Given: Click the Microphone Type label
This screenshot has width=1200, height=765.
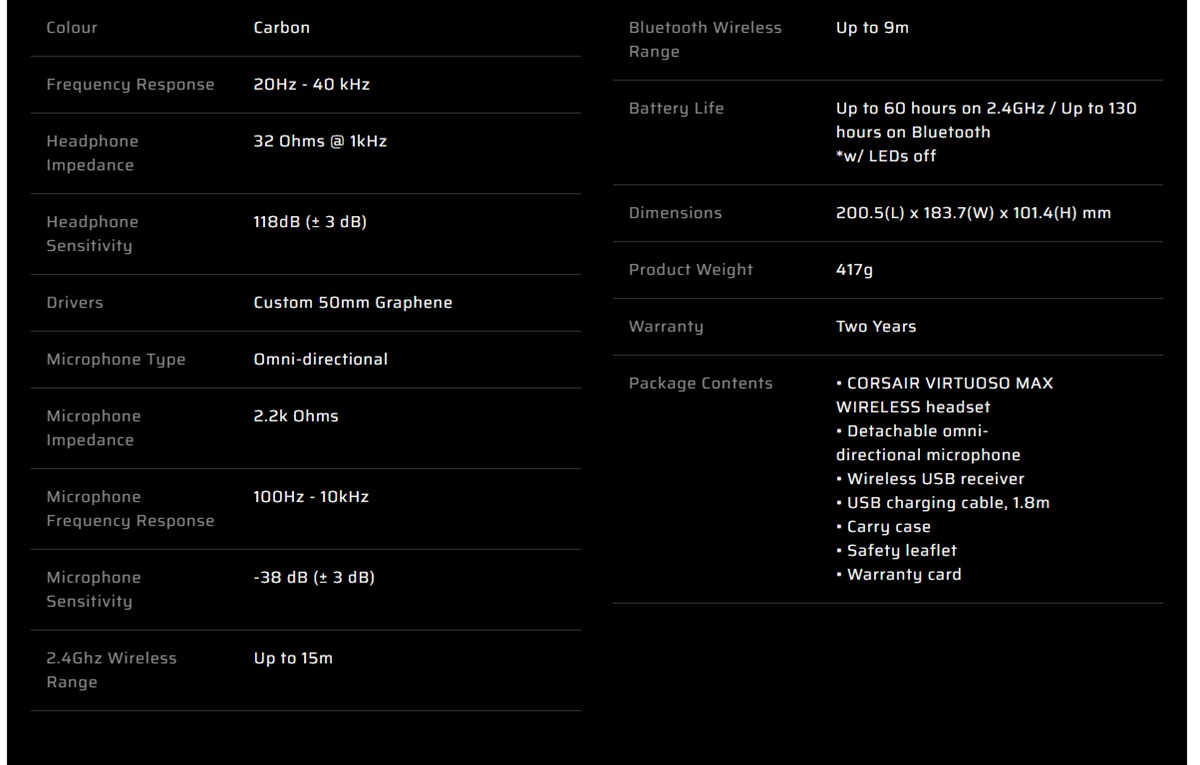Looking at the screenshot, I should (116, 360).
